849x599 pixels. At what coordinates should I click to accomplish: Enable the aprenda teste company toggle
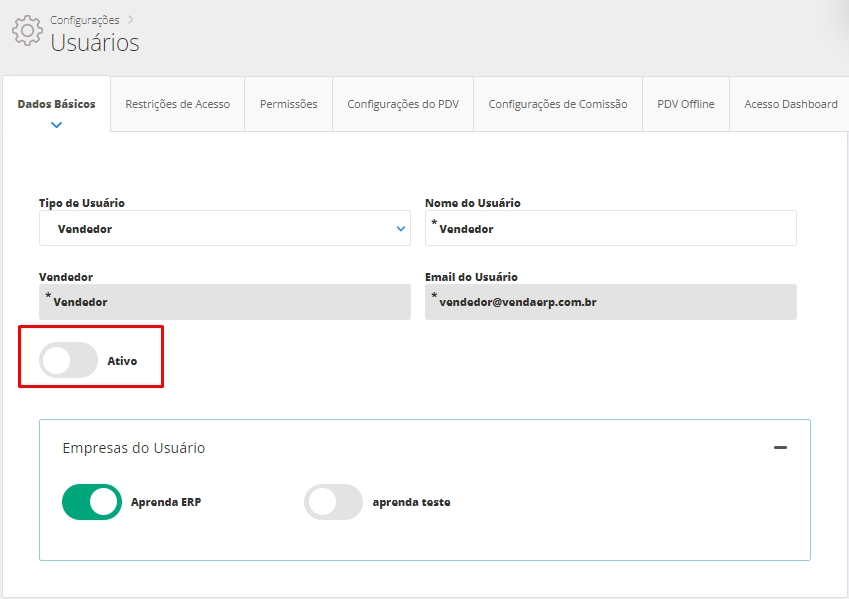click(333, 502)
